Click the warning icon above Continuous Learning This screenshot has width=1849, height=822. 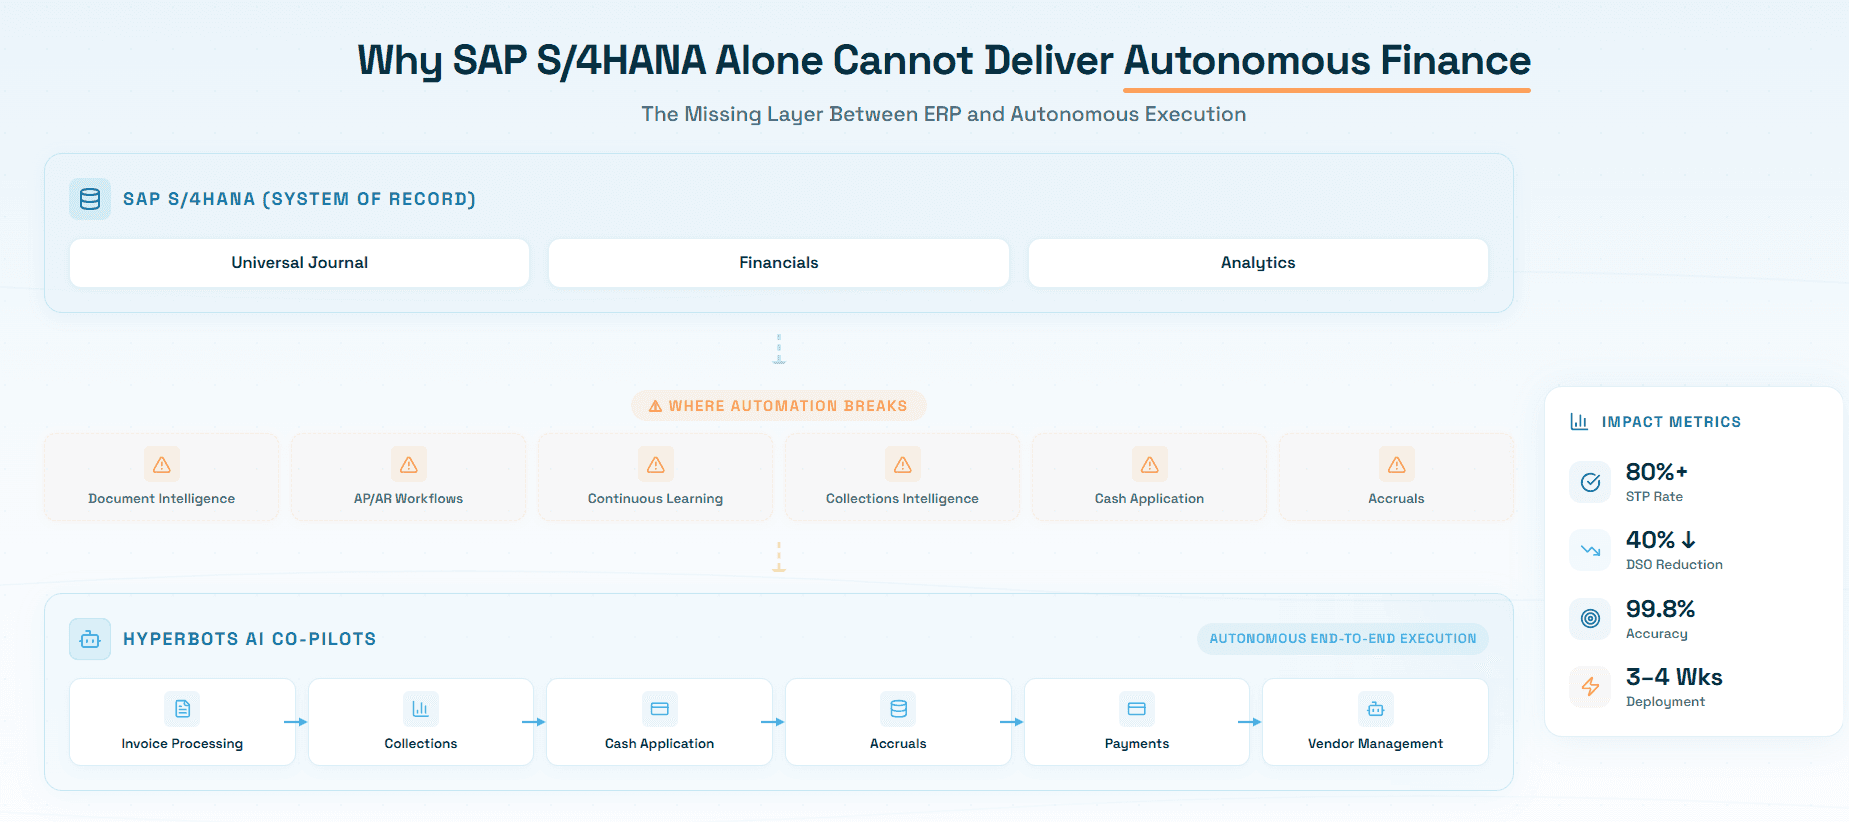pos(656,464)
